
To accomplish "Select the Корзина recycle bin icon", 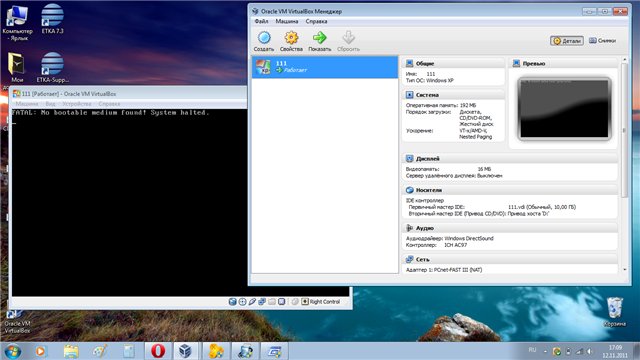I will point(614,312).
